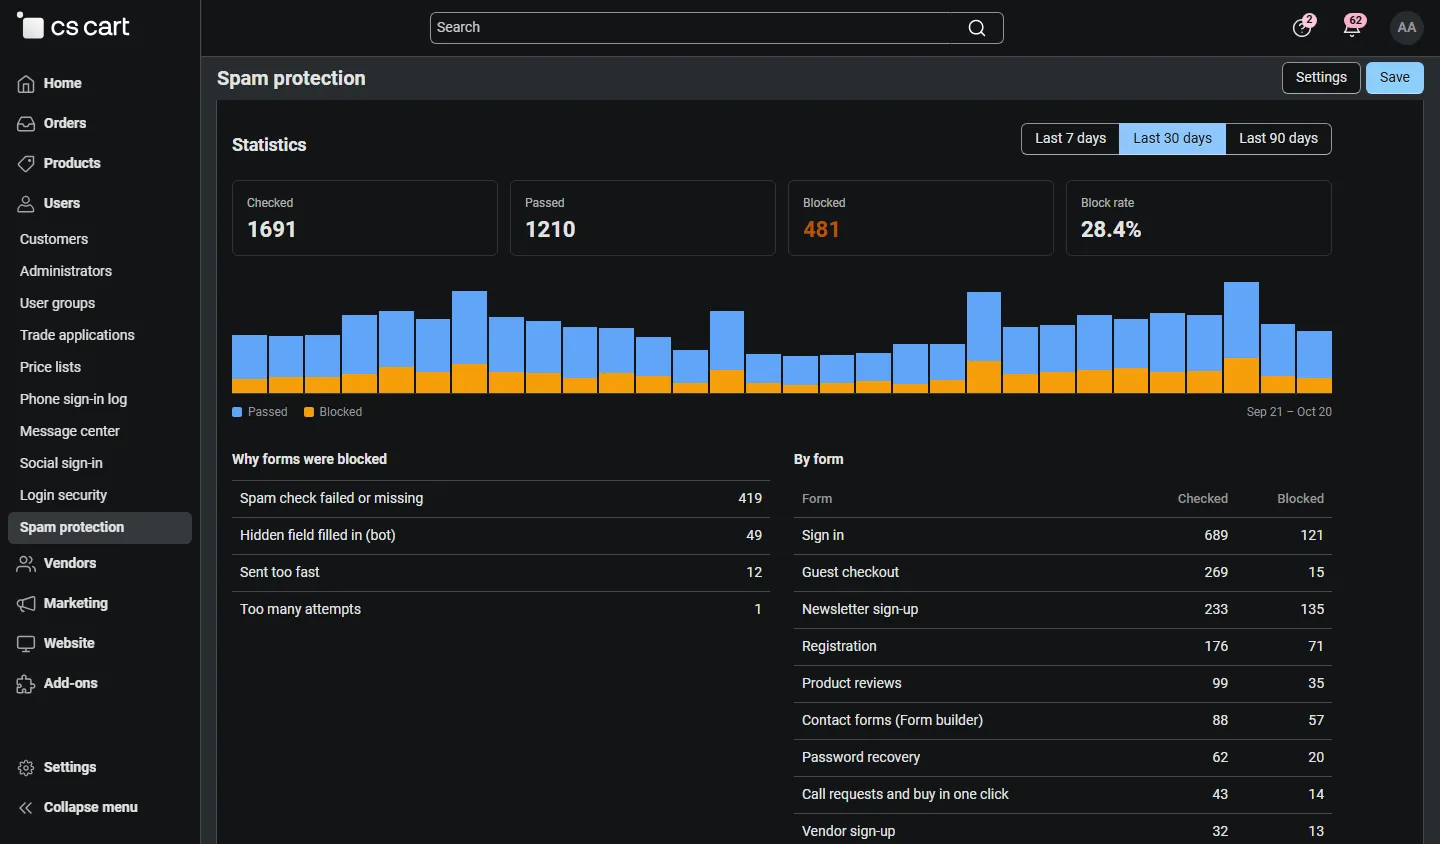Open Home via its house icon
The width and height of the screenshot is (1440, 844).
pos(26,84)
